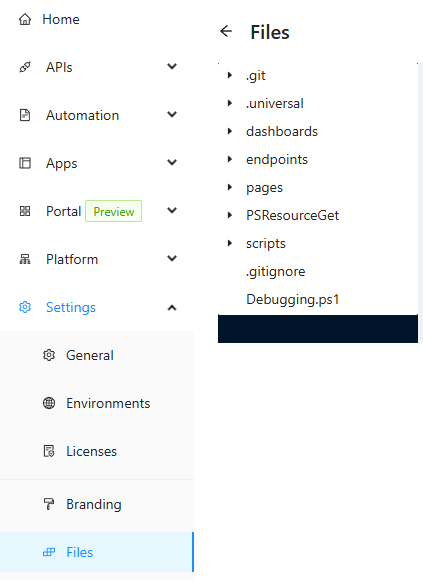Click the Automation document icon
Image resolution: width=423 pixels, height=580 pixels.
point(25,115)
